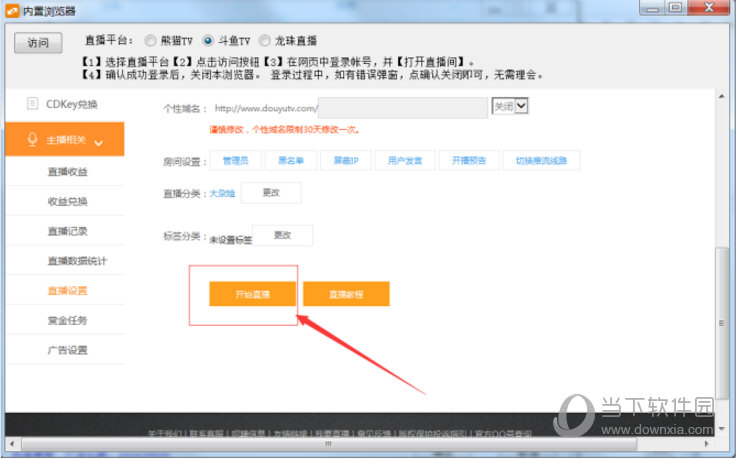Open the 关闭 dropdown next to domain field
The height and width of the screenshot is (459, 738).
click(x=510, y=106)
